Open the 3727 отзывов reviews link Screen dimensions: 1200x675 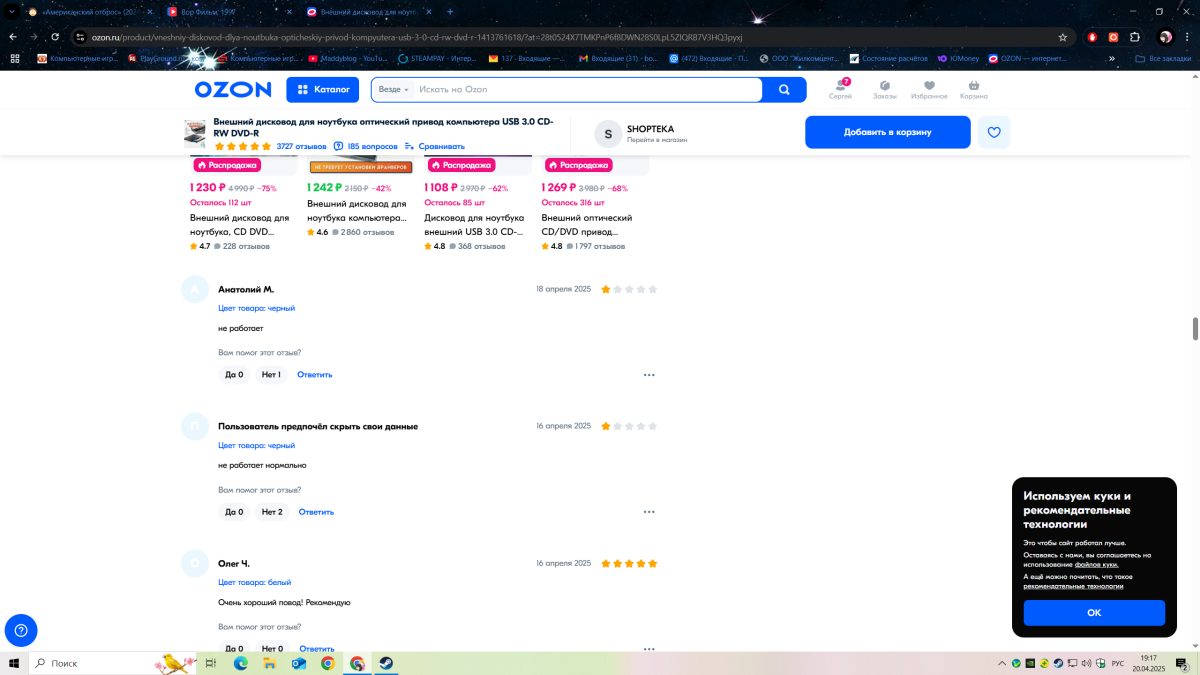tap(301, 146)
